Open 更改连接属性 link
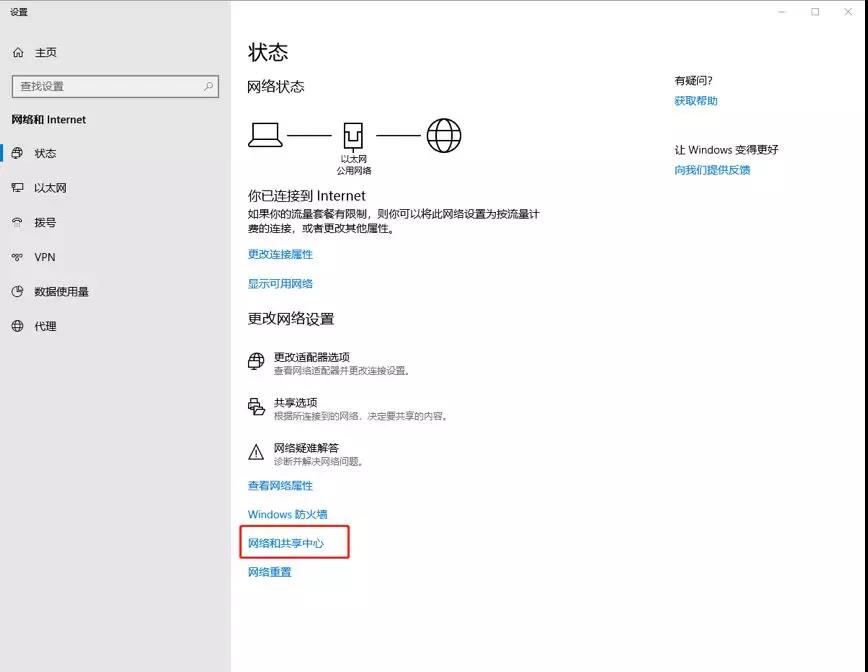868x672 pixels. pyautogui.click(x=281, y=255)
